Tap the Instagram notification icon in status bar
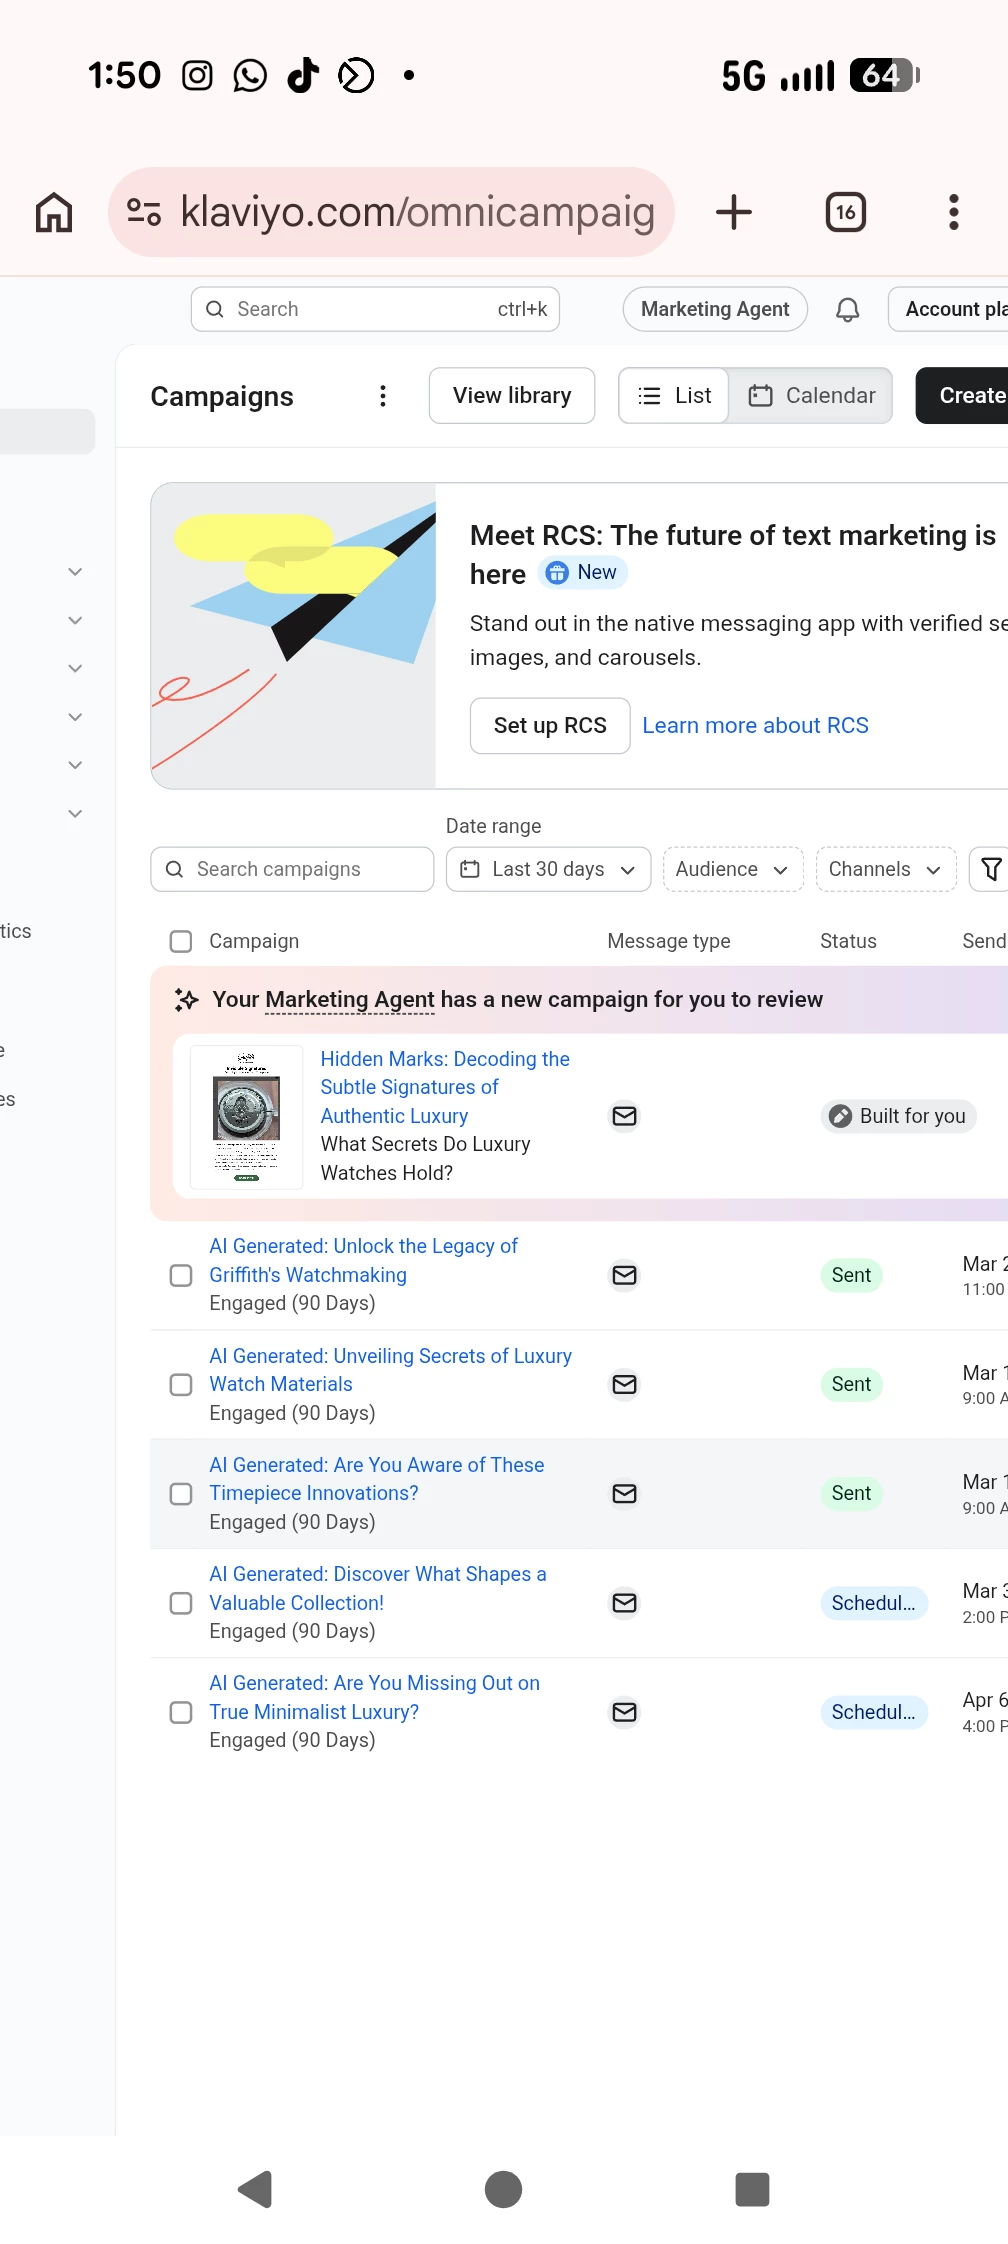 (197, 75)
